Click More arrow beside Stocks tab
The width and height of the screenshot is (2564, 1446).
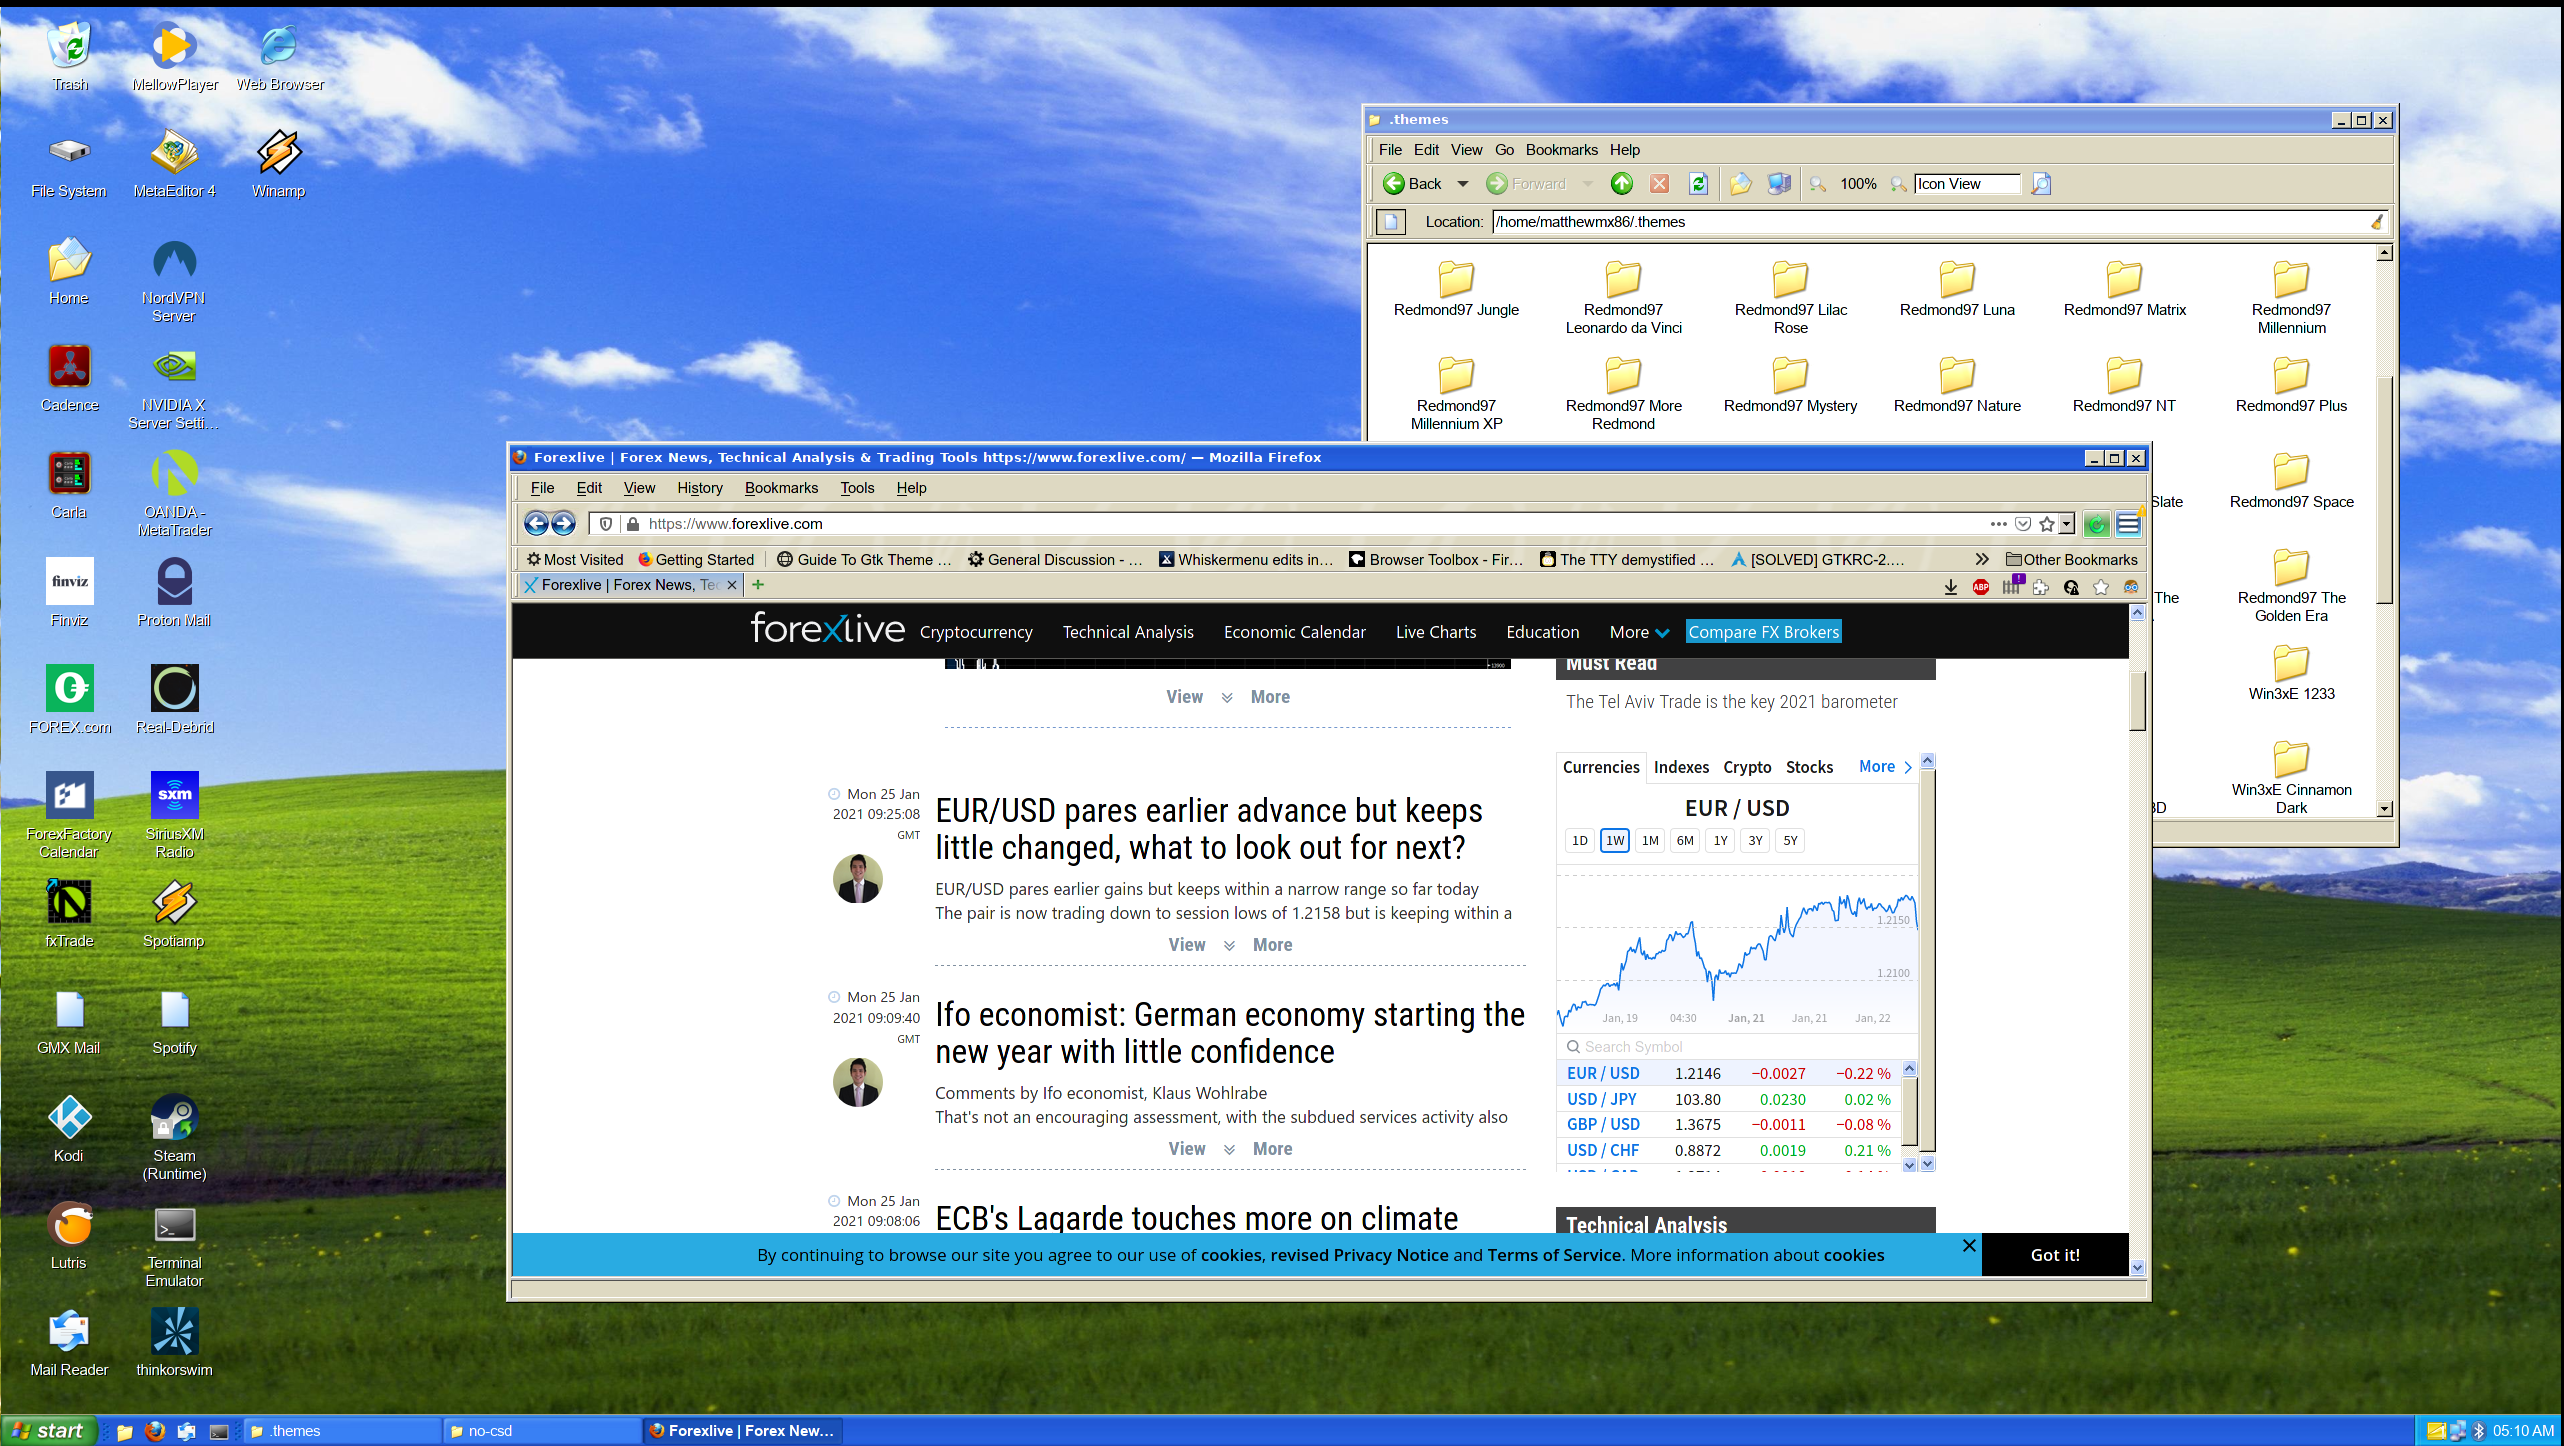(x=1886, y=766)
